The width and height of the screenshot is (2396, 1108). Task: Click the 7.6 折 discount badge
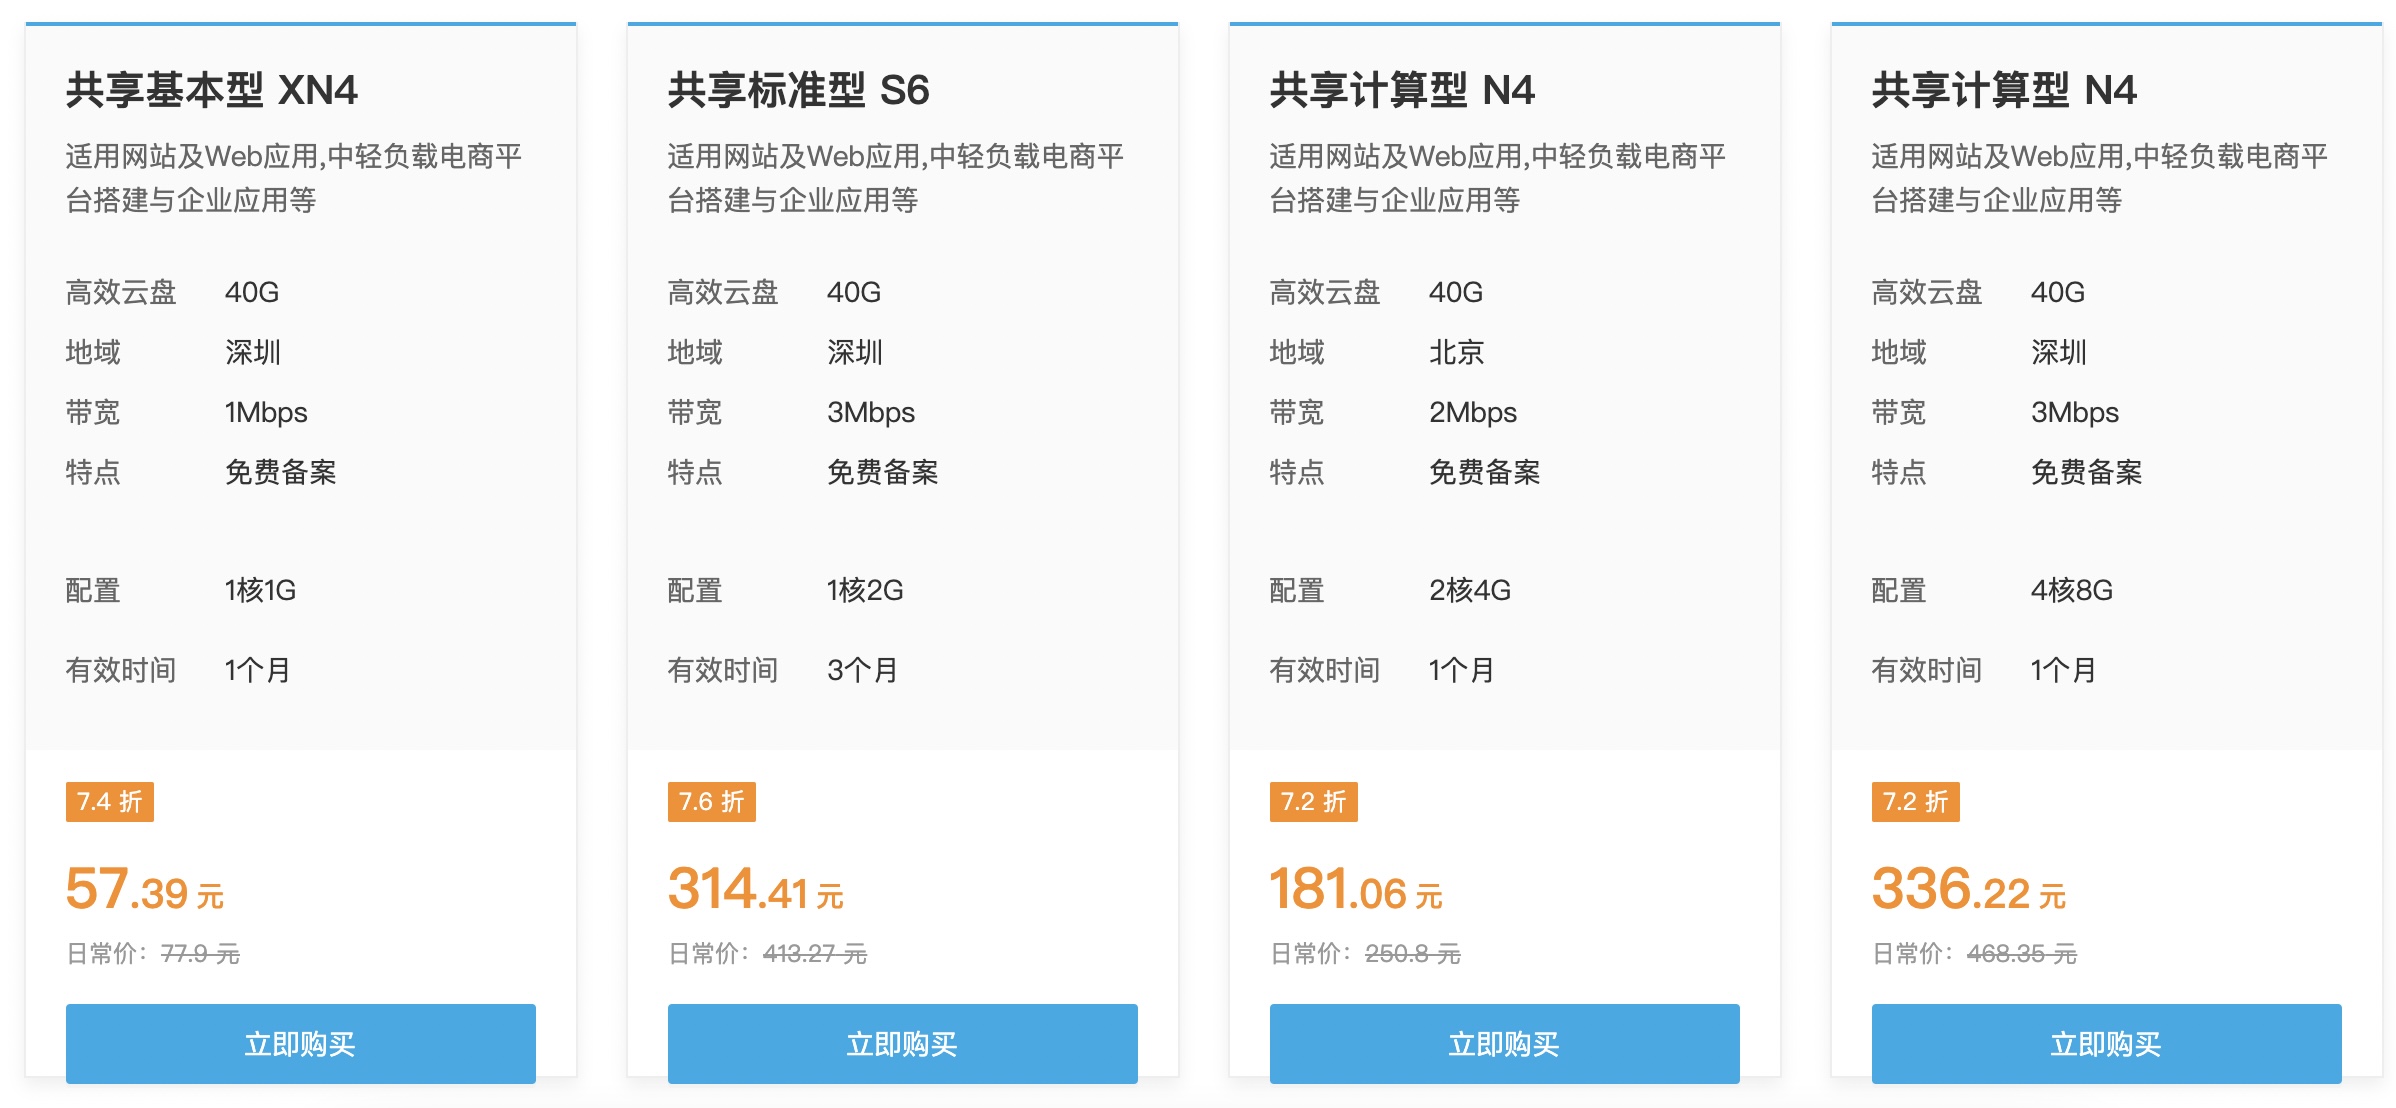(713, 802)
